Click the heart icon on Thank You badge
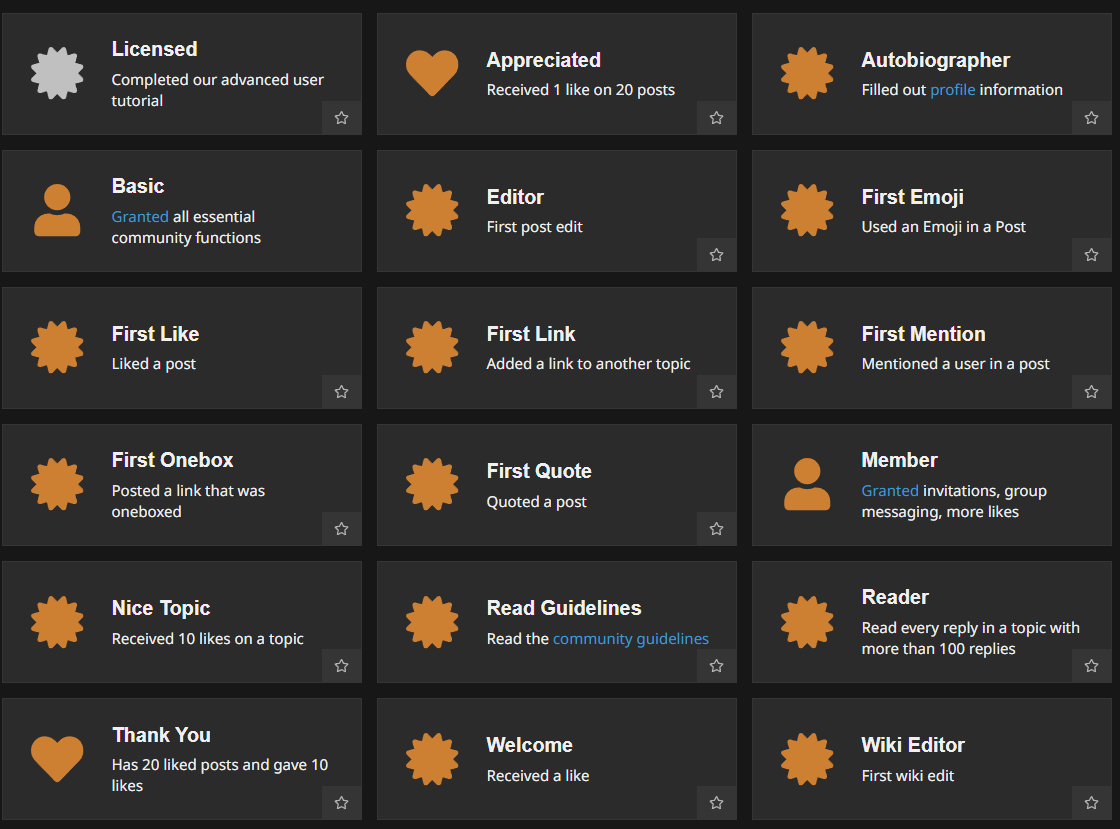The width and height of the screenshot is (1120, 829). click(57, 758)
